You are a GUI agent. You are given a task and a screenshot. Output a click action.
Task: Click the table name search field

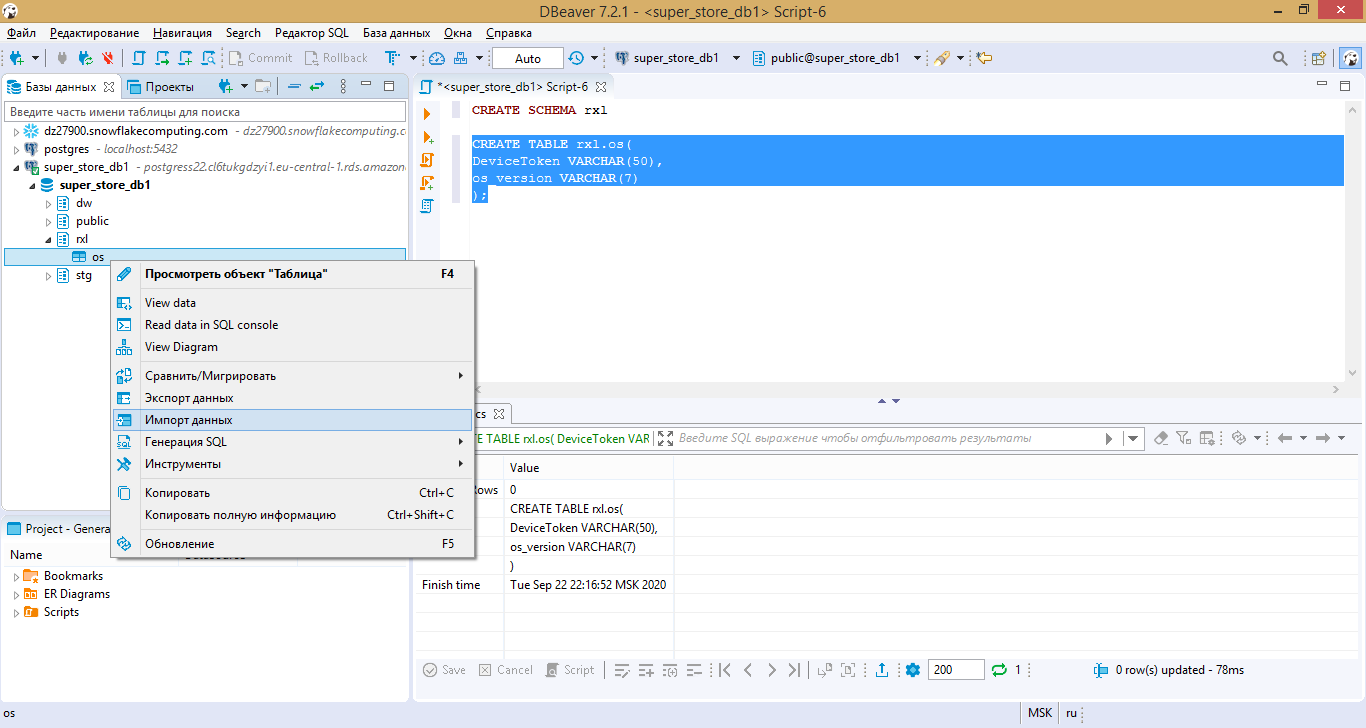point(206,112)
